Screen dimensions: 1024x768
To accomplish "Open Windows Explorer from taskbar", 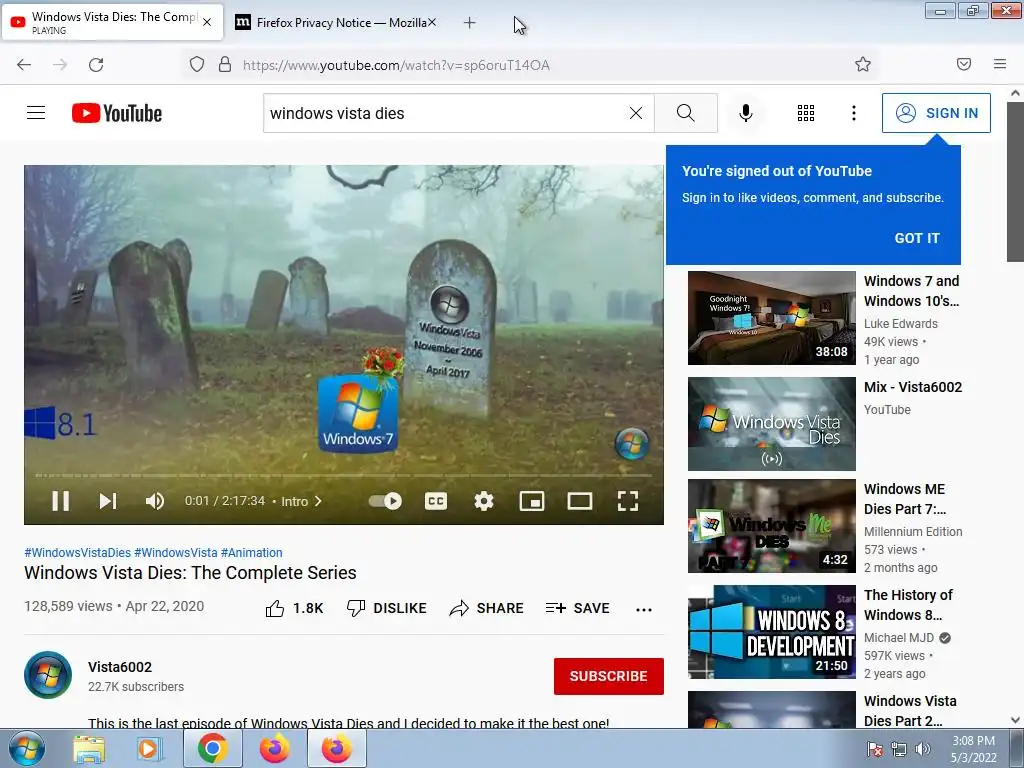I will pyautogui.click(x=89, y=749).
